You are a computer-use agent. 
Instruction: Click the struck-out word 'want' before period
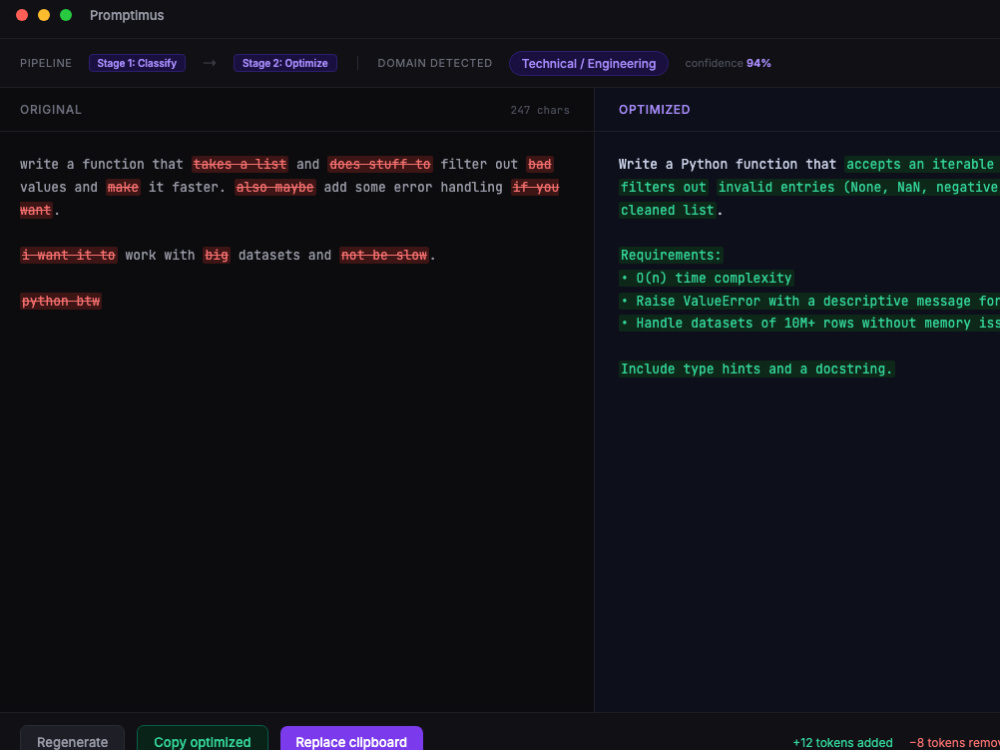(36, 210)
